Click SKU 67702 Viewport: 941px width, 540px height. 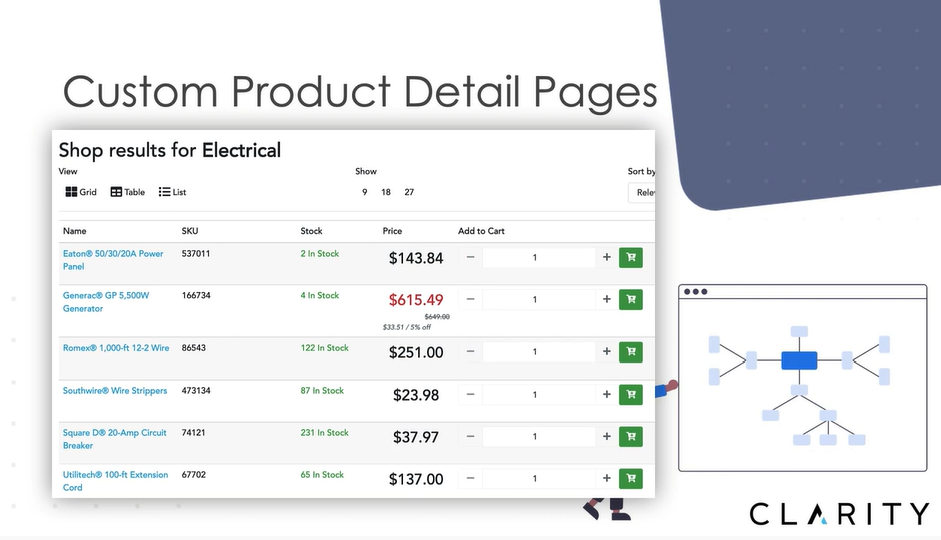193,475
